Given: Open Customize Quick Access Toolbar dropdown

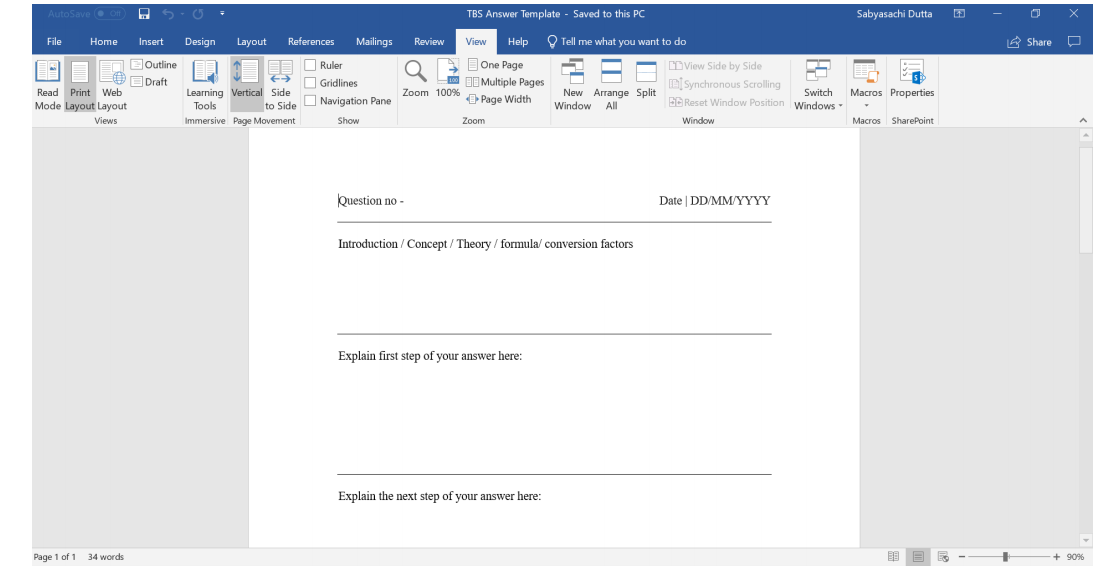Looking at the screenshot, I should click(222, 13).
